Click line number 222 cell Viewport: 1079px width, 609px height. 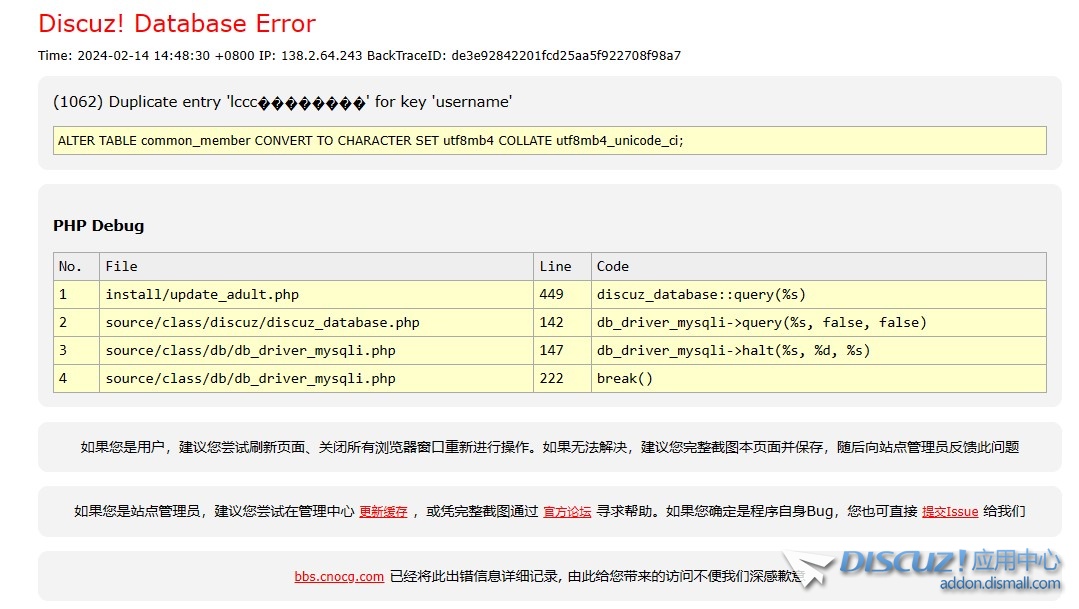coord(562,378)
